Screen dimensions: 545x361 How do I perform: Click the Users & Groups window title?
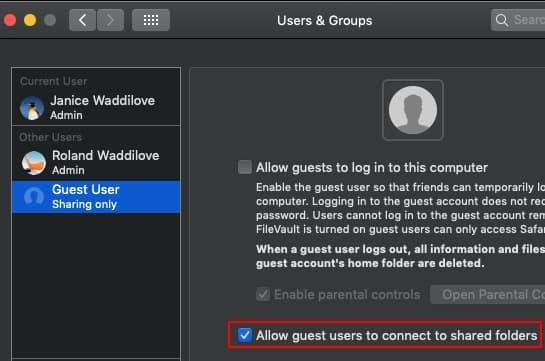pyautogui.click(x=324, y=20)
